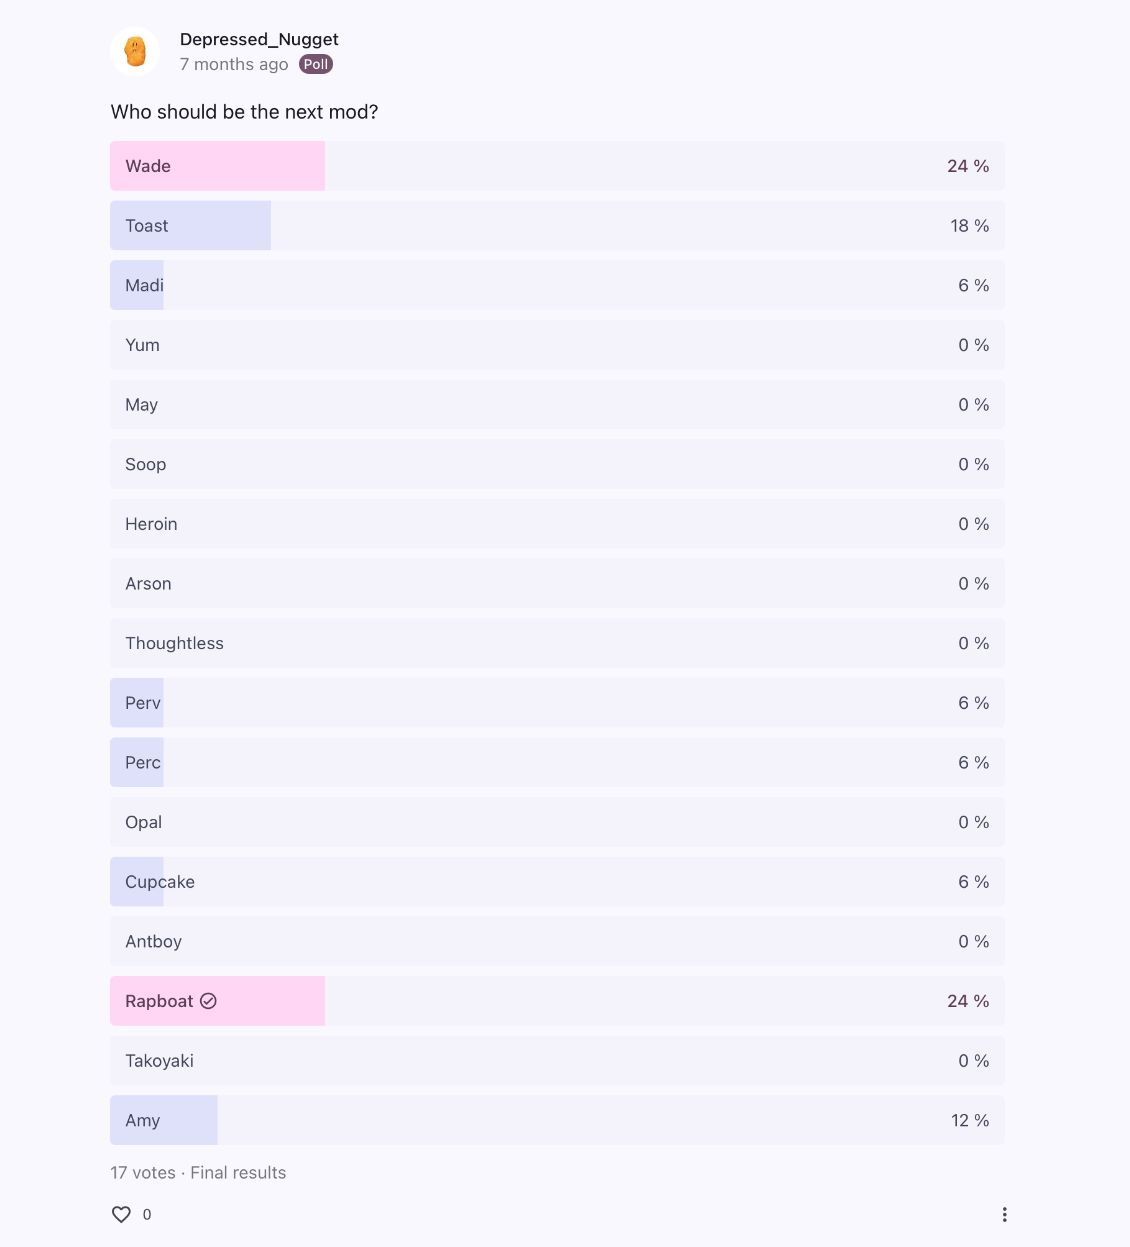Click the Poll badge label
This screenshot has height=1247, width=1130.
click(x=316, y=64)
